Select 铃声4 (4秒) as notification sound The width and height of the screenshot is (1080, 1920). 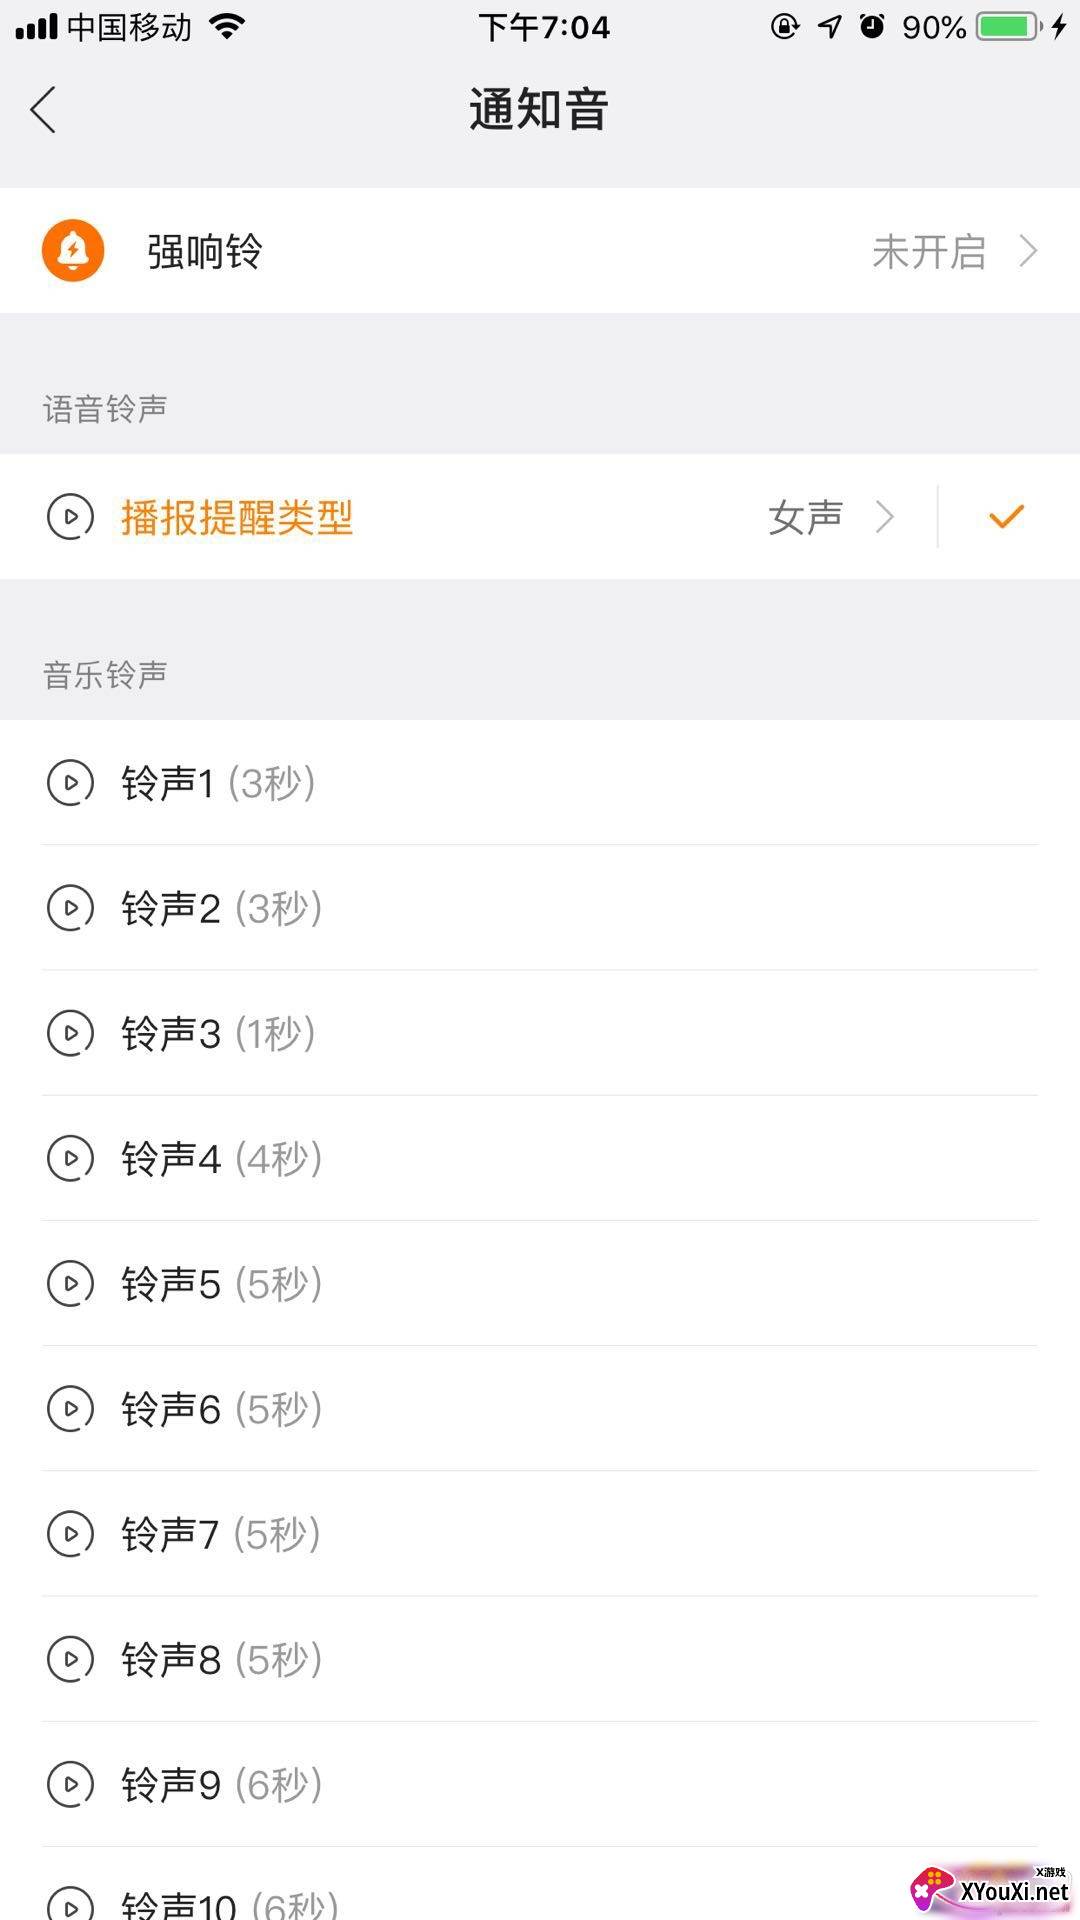(221, 1158)
